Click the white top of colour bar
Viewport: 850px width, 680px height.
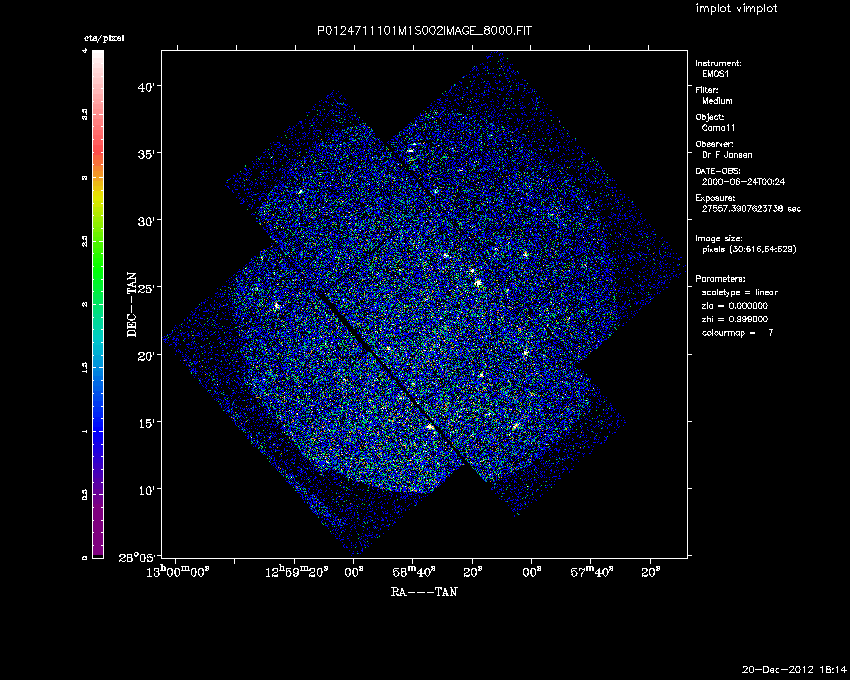tap(98, 58)
